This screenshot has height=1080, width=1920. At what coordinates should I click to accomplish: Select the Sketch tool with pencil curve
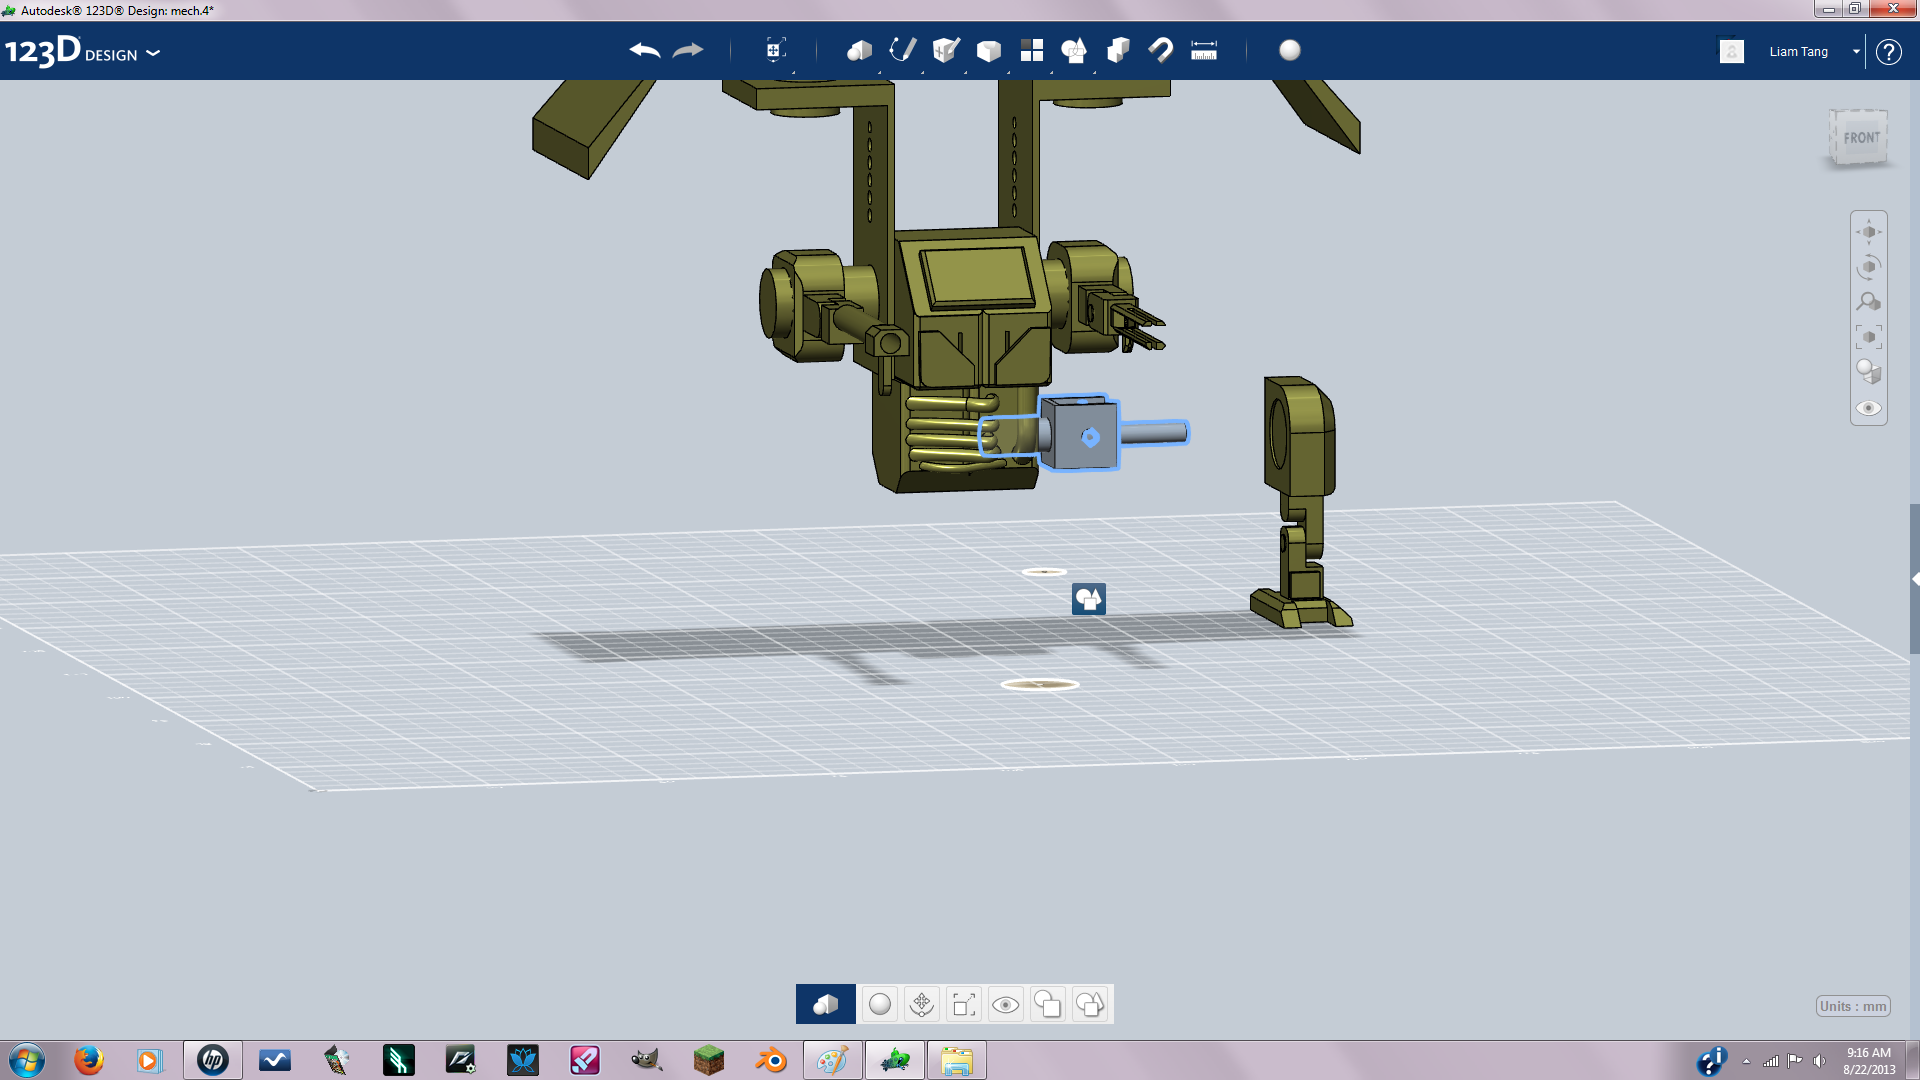coord(902,50)
